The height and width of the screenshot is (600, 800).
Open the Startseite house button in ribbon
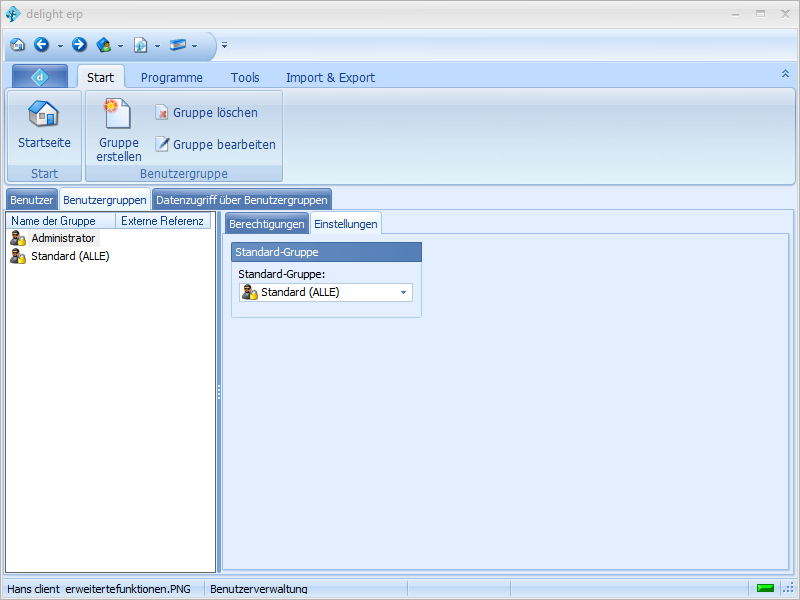[x=44, y=124]
